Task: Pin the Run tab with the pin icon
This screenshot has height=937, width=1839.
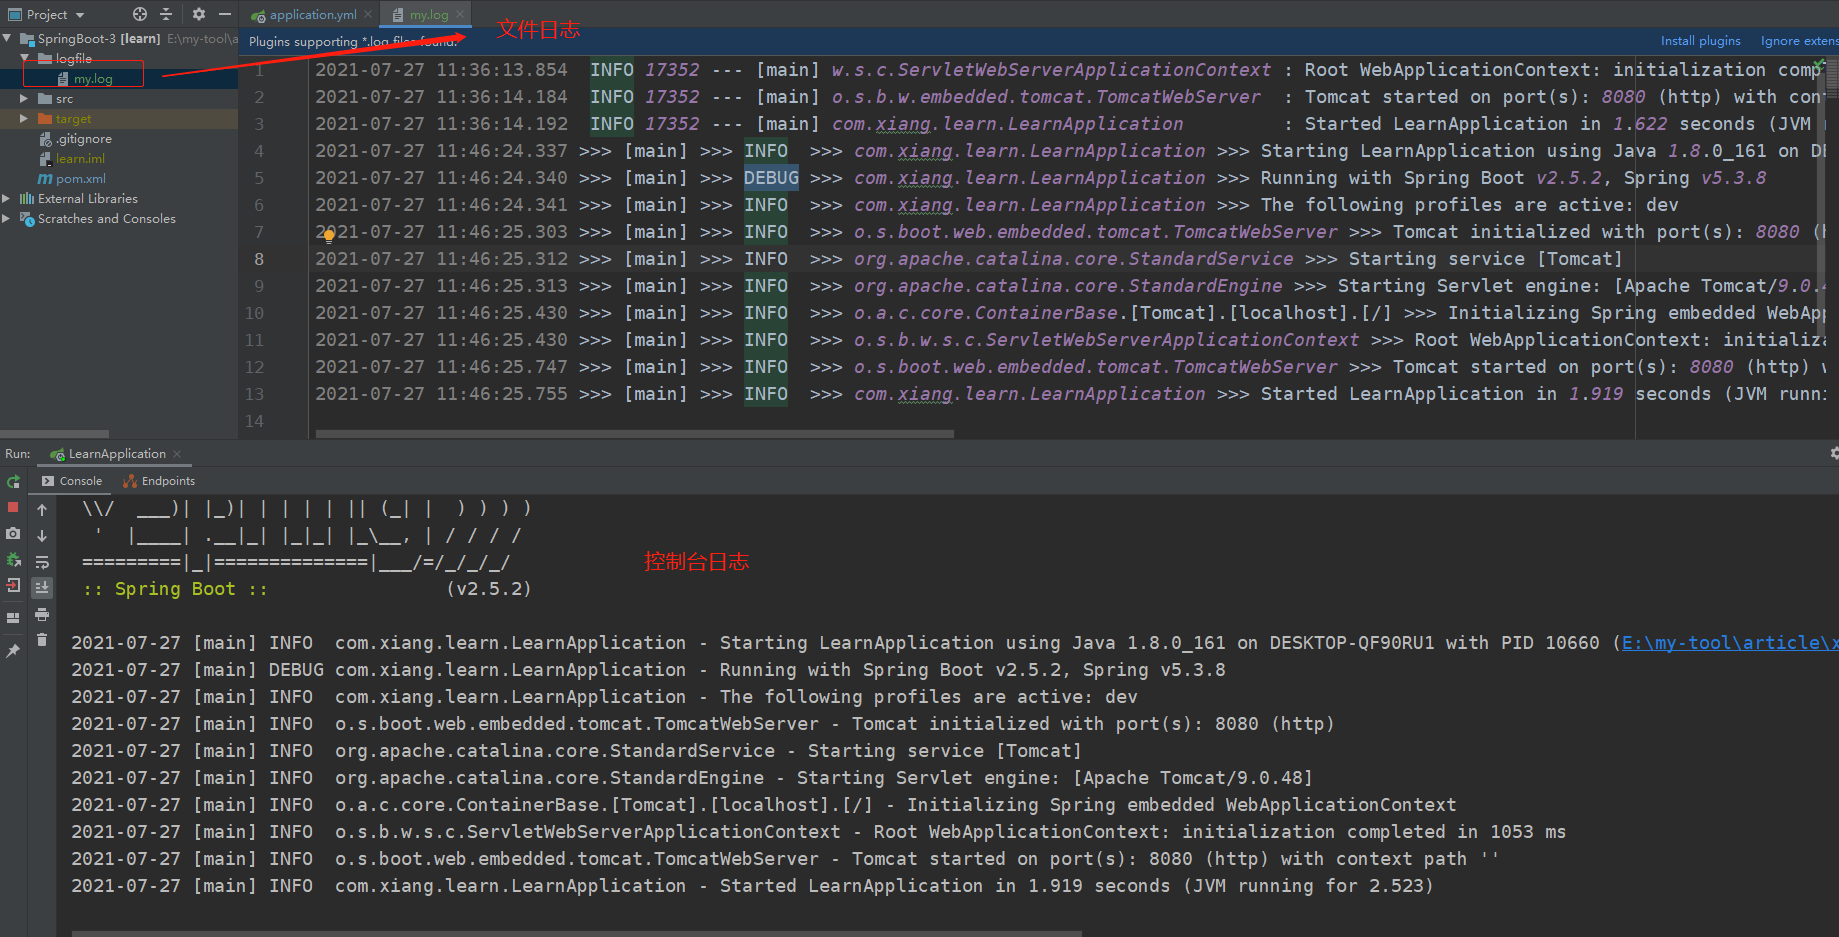Action: click(x=13, y=651)
